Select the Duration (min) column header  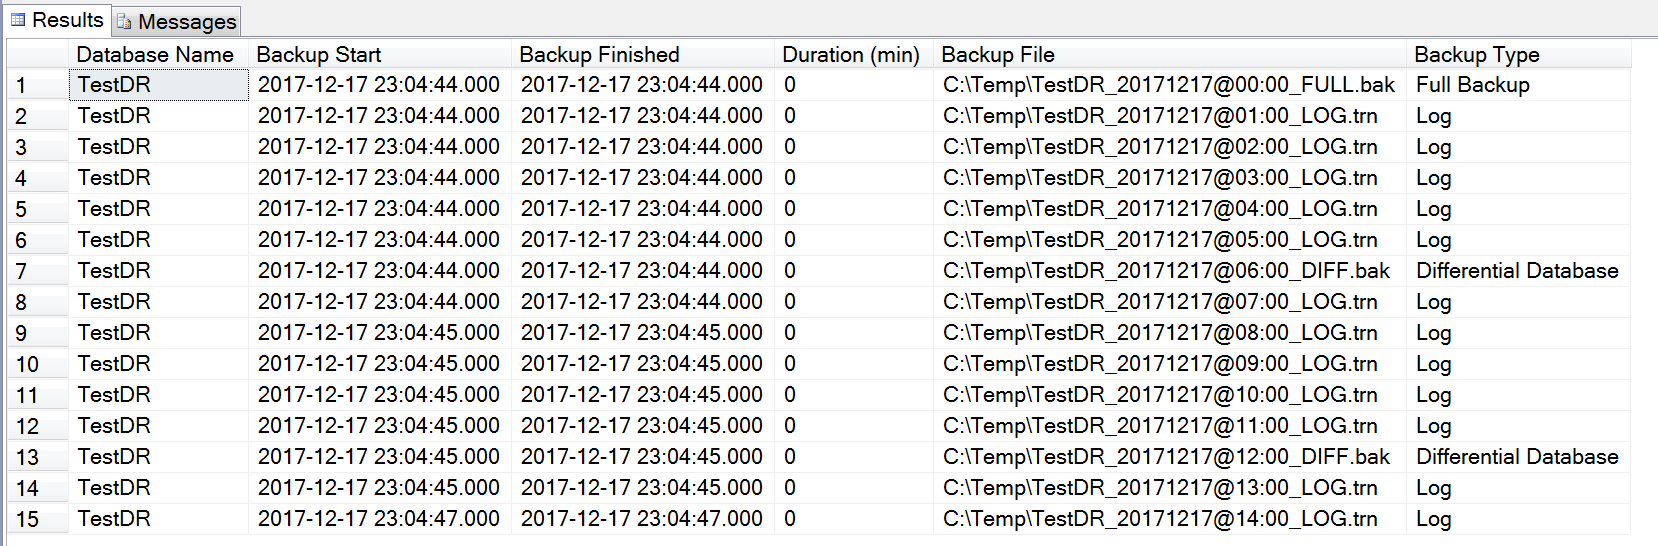pyautogui.click(x=851, y=55)
